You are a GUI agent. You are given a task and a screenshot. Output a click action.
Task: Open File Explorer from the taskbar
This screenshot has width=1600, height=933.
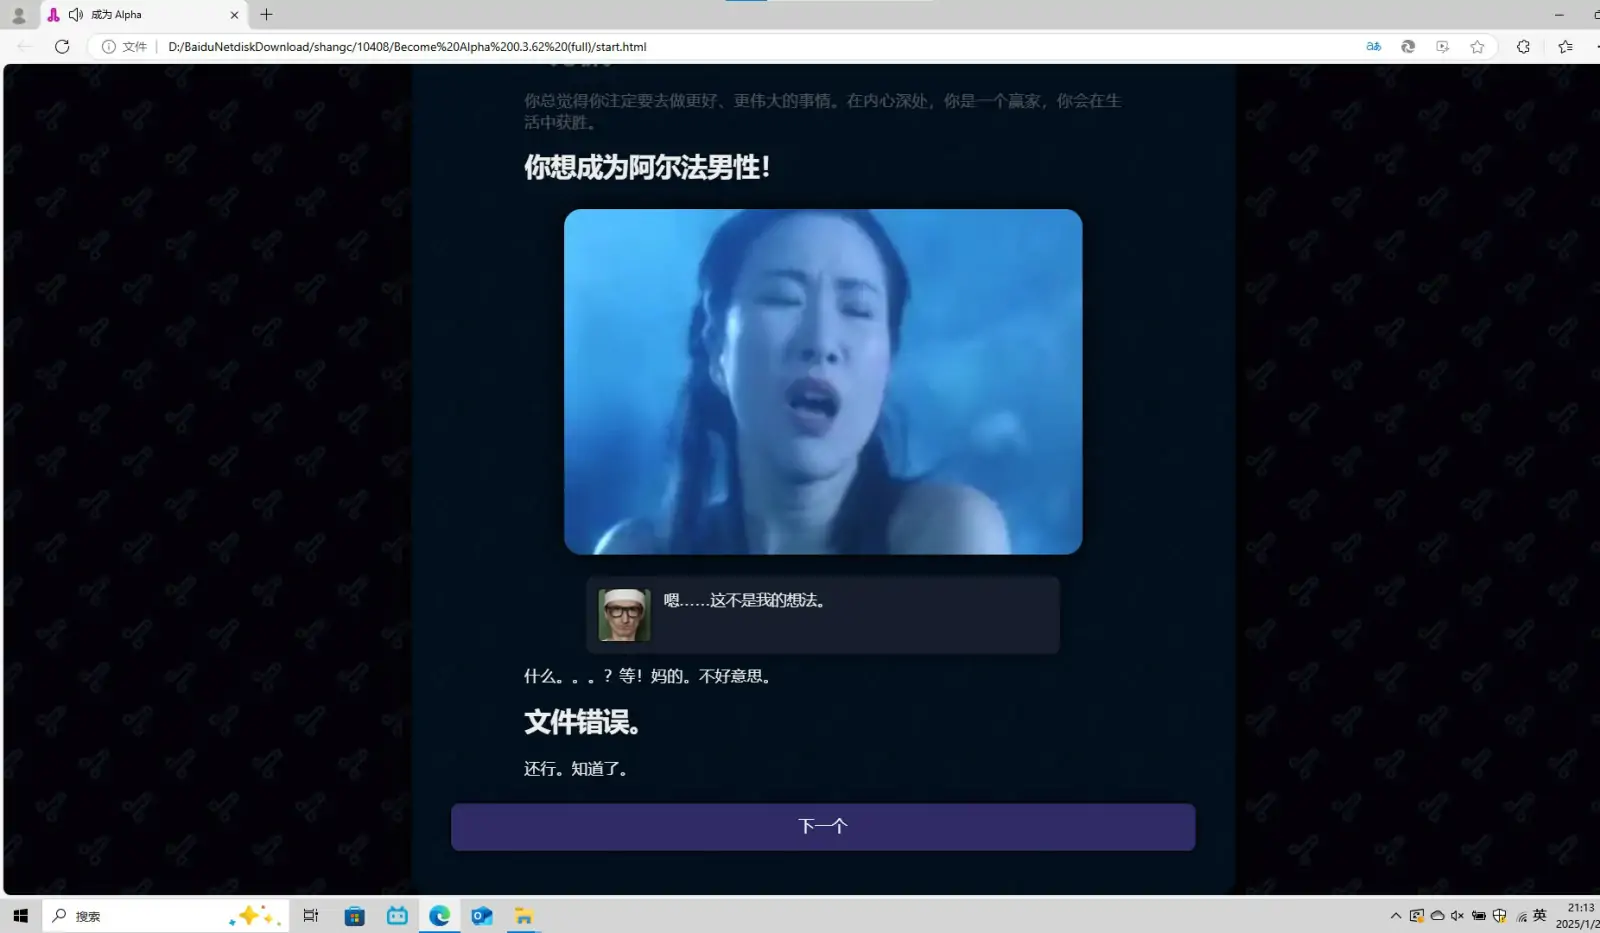[x=523, y=915]
